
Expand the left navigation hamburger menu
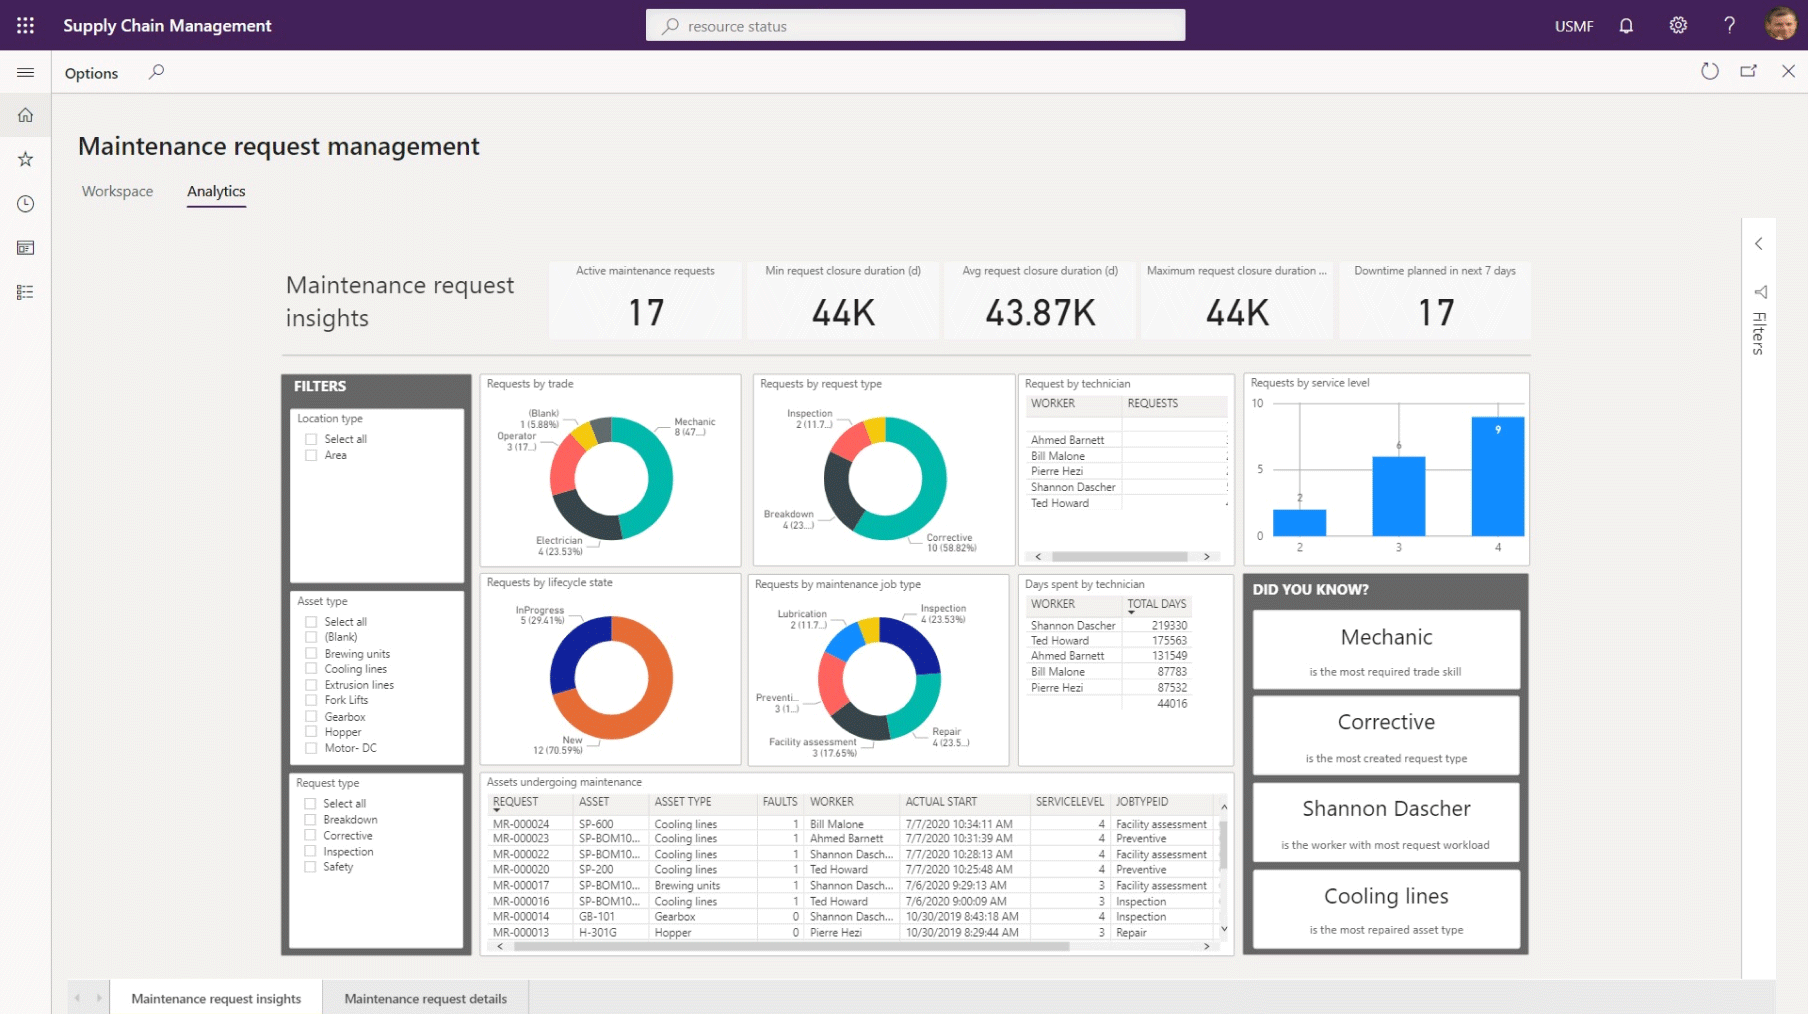[26, 72]
